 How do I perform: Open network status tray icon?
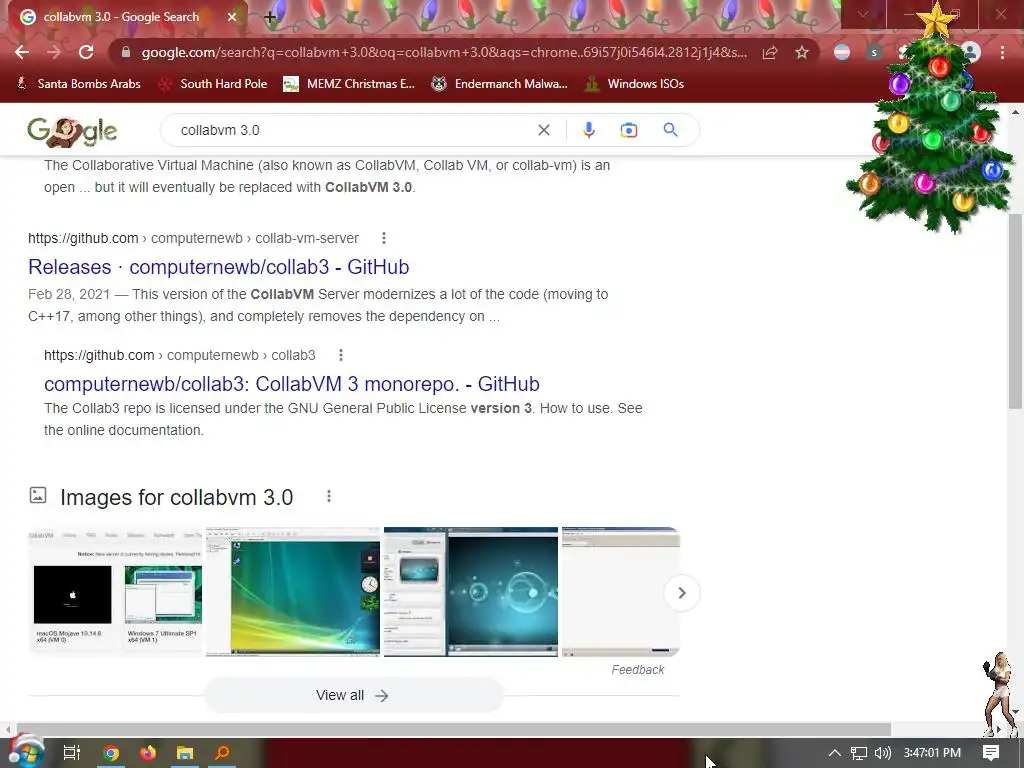(x=859, y=753)
